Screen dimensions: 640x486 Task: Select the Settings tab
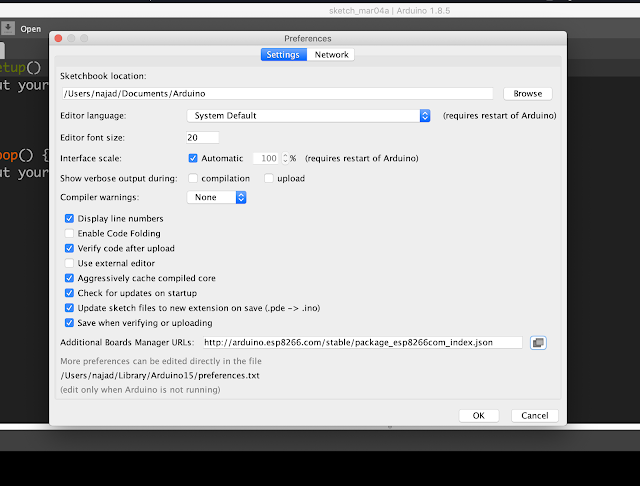tap(282, 55)
